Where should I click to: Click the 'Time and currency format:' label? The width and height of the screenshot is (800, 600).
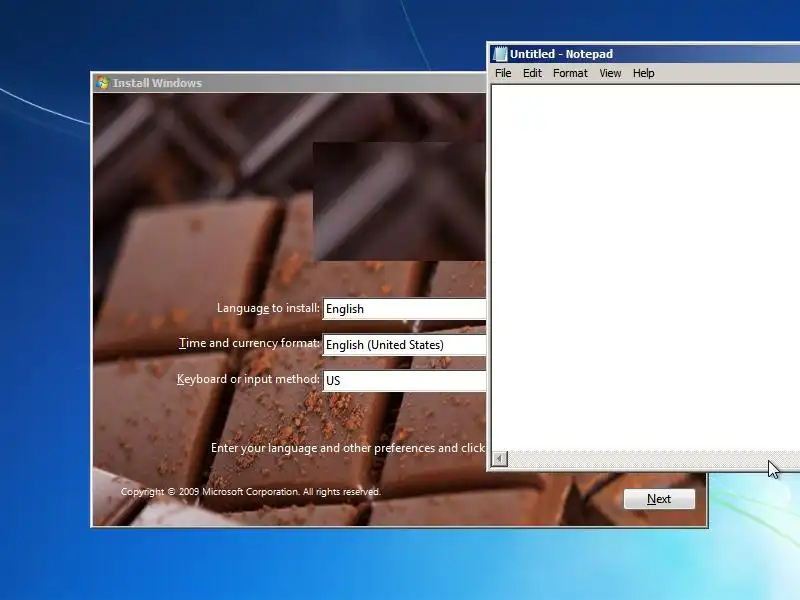pyautogui.click(x=249, y=343)
